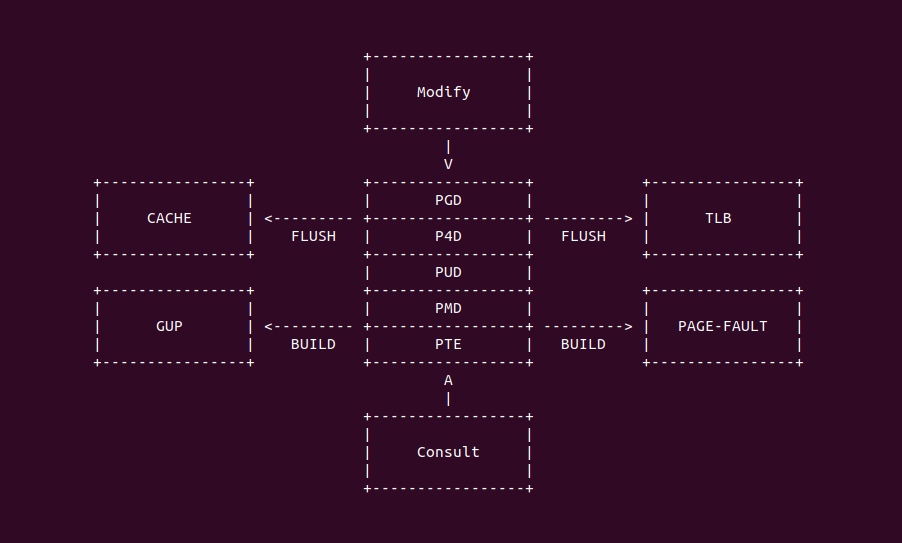Click the dashed arrow pointing to GUP

[308, 326]
